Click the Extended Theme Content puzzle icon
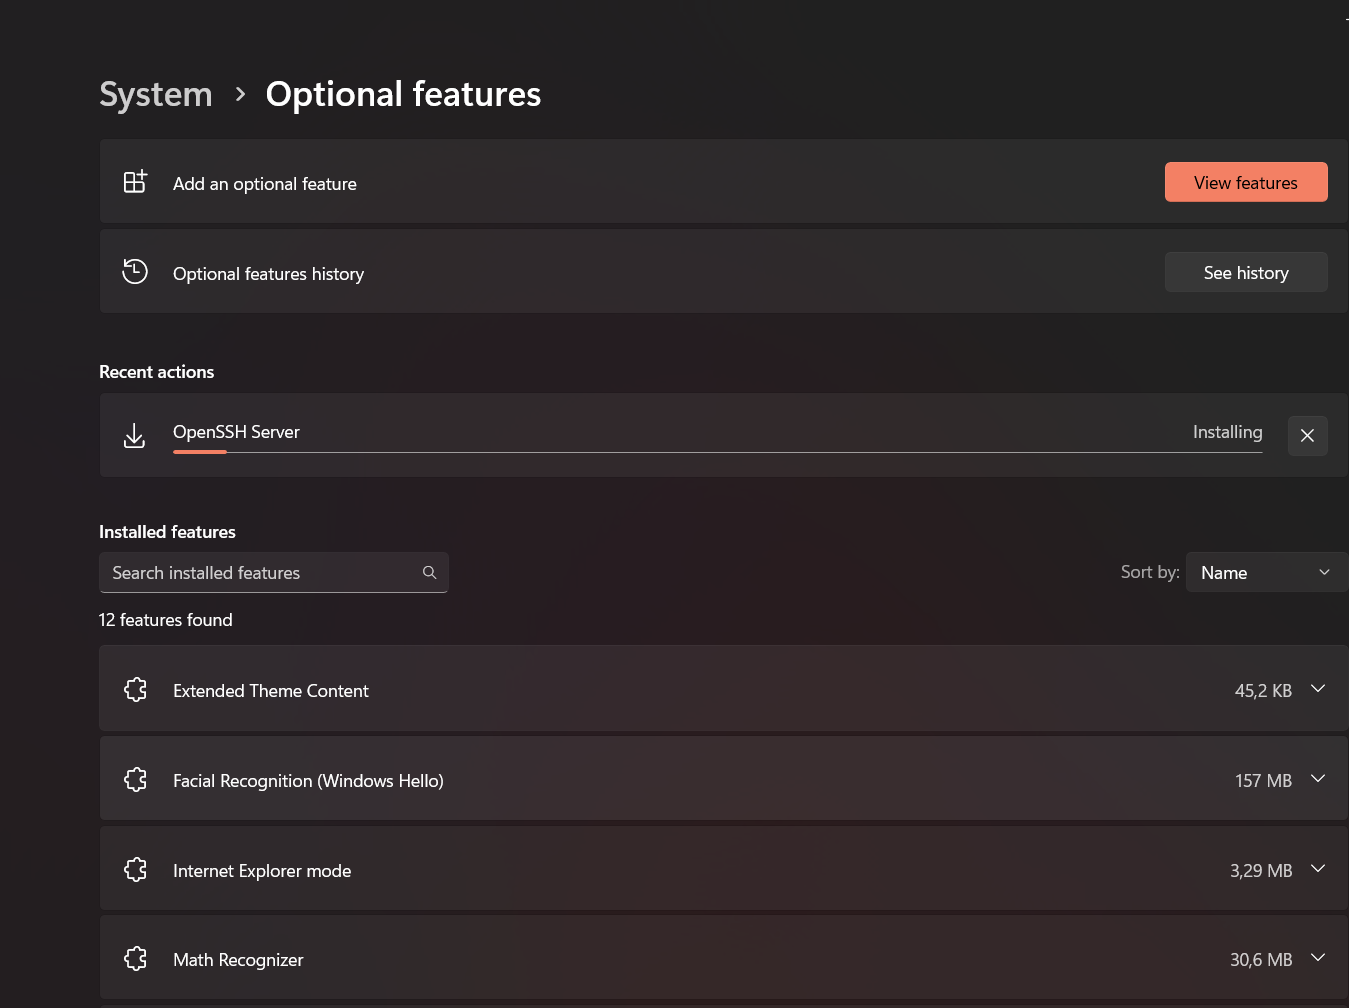The image size is (1349, 1008). pyautogui.click(x=135, y=690)
